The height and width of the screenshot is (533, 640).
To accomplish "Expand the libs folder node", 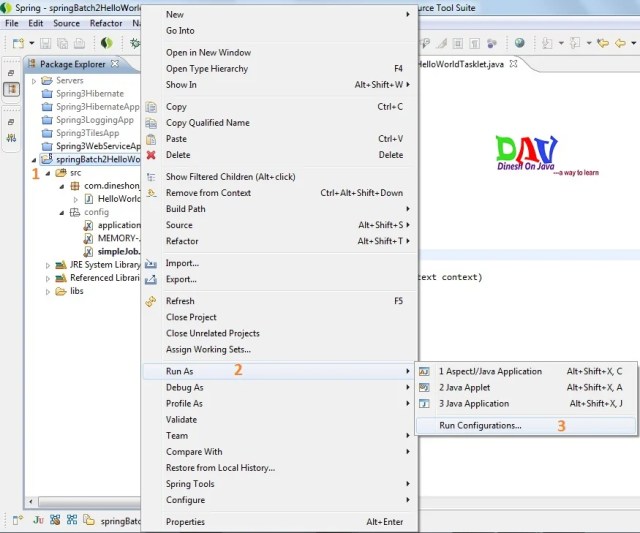I will click(48, 292).
